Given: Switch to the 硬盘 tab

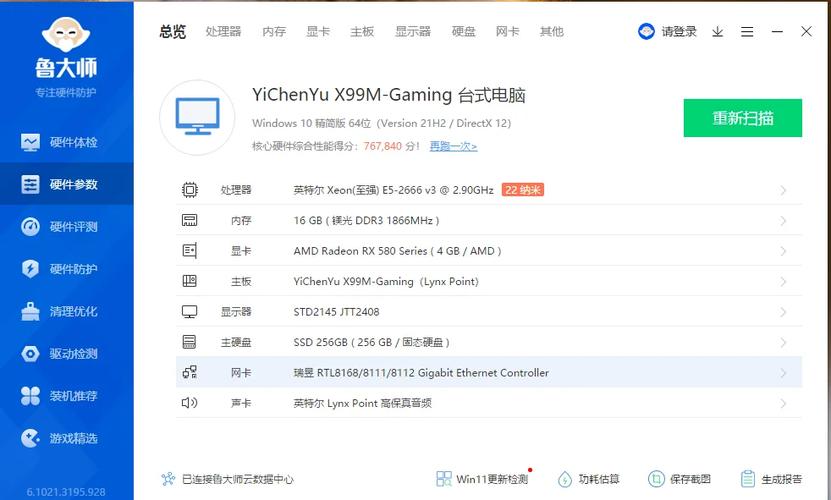Looking at the screenshot, I should pyautogui.click(x=463, y=32).
